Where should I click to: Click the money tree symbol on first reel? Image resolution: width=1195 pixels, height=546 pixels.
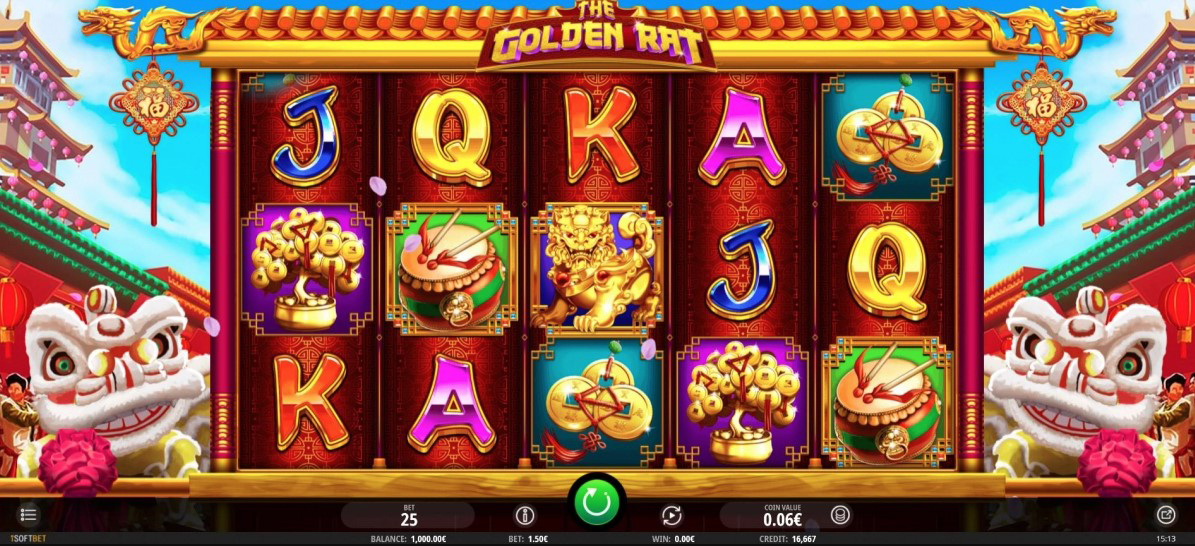[306, 268]
